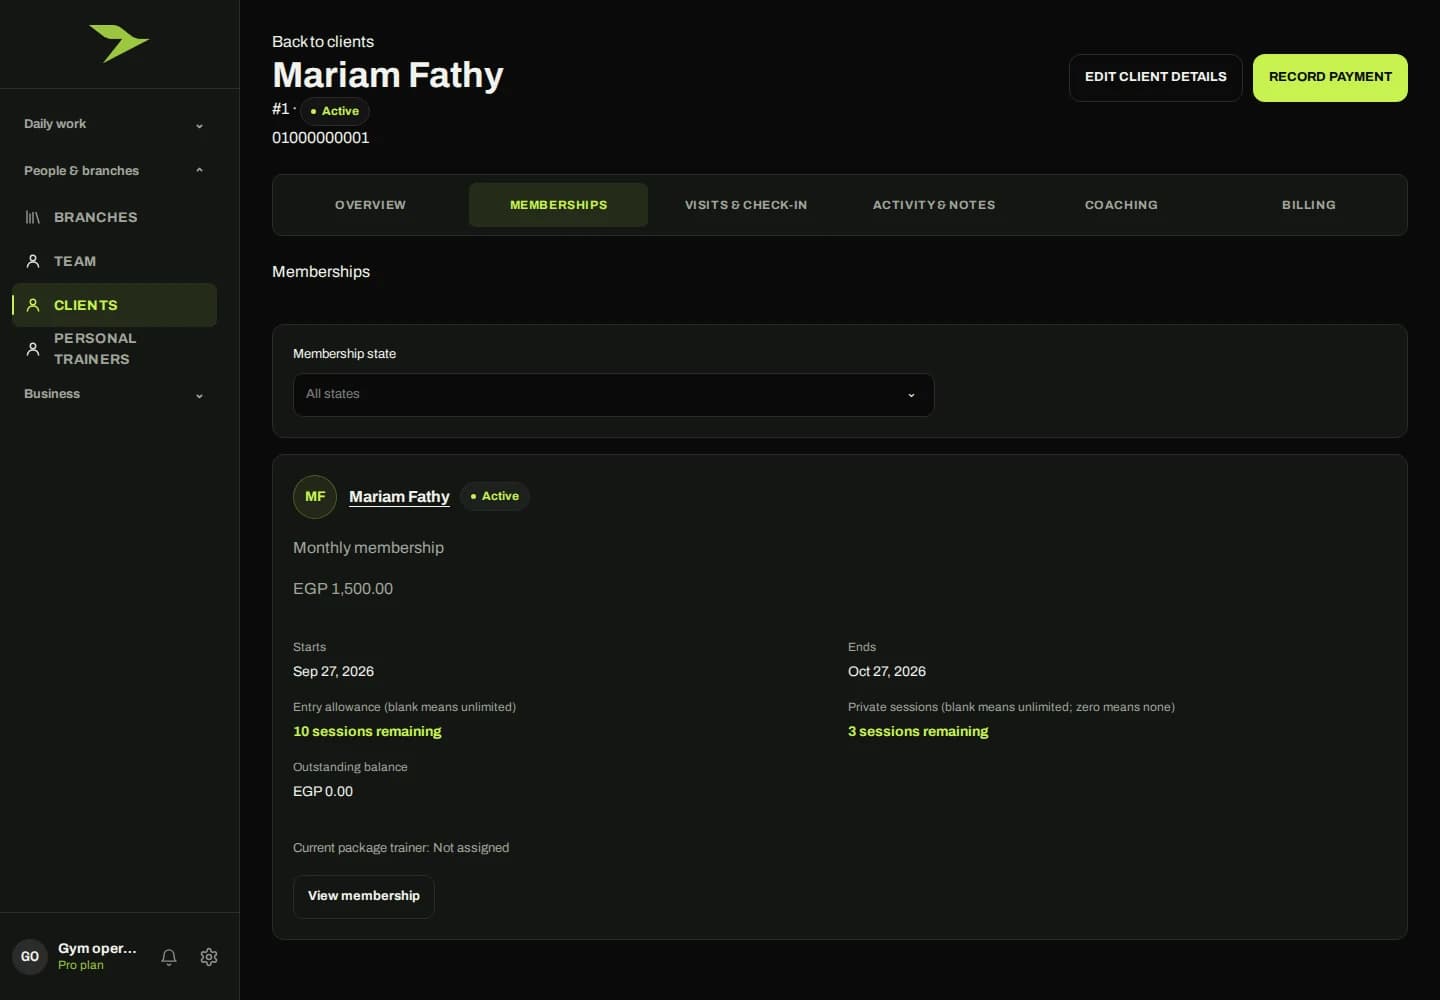This screenshot has width=1440, height=1000.
Task: Click the outstanding balance 'EGP 0.00'
Action: (323, 792)
